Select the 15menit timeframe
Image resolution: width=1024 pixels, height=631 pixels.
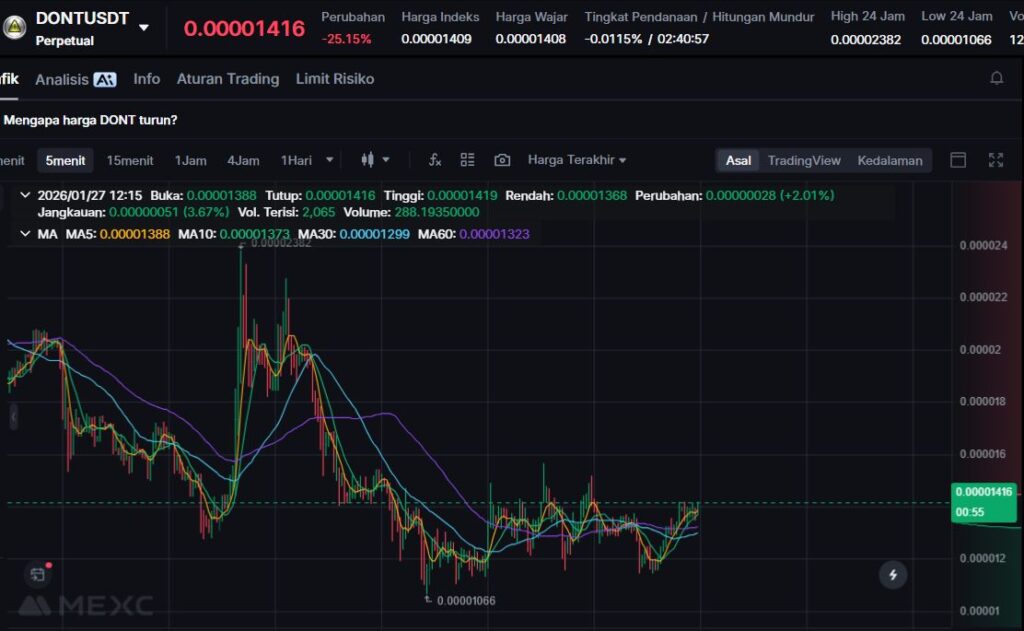(130, 160)
